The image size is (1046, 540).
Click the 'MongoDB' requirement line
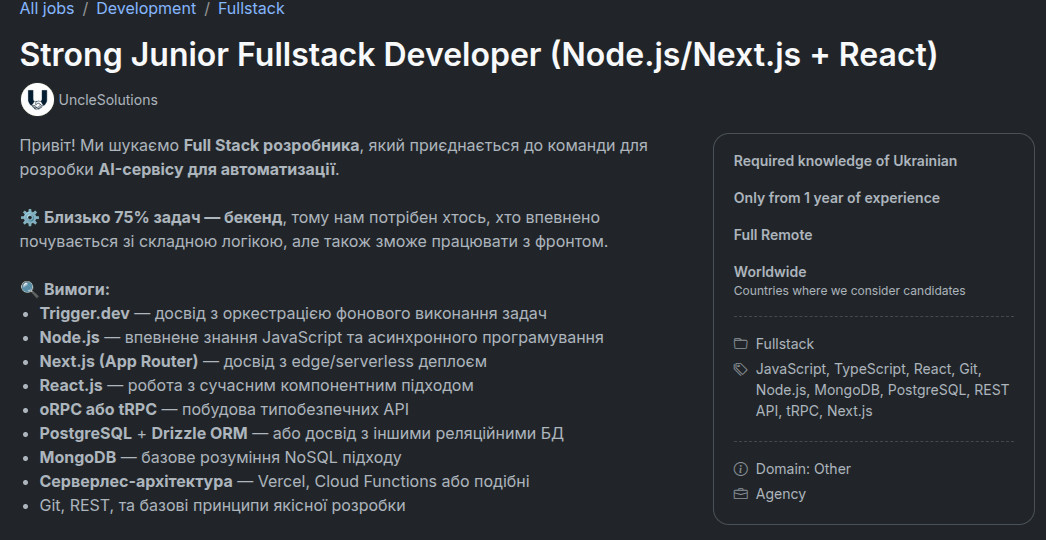coord(221,458)
